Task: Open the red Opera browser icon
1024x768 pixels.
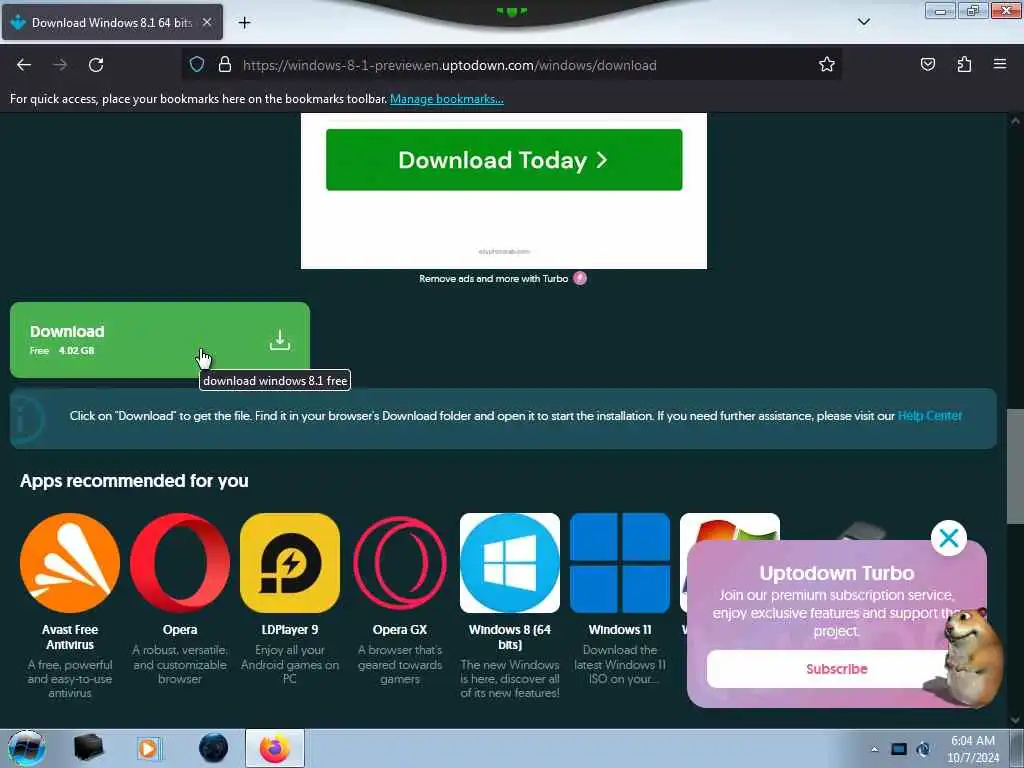Action: pos(180,563)
